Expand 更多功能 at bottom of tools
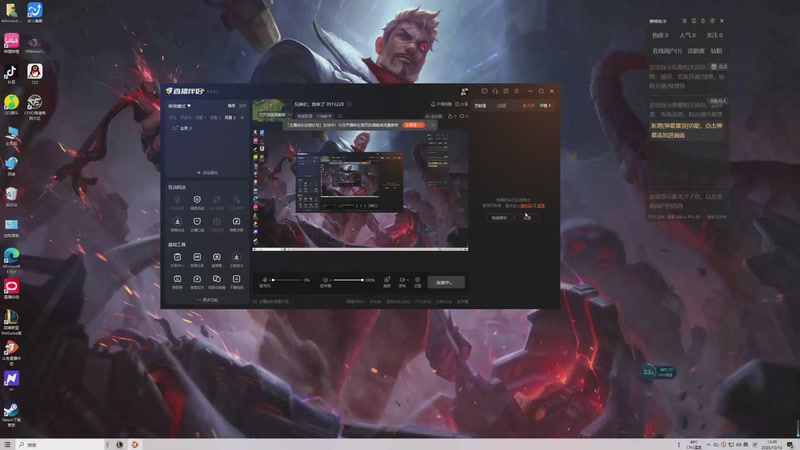This screenshot has width=800, height=450. click(x=207, y=300)
